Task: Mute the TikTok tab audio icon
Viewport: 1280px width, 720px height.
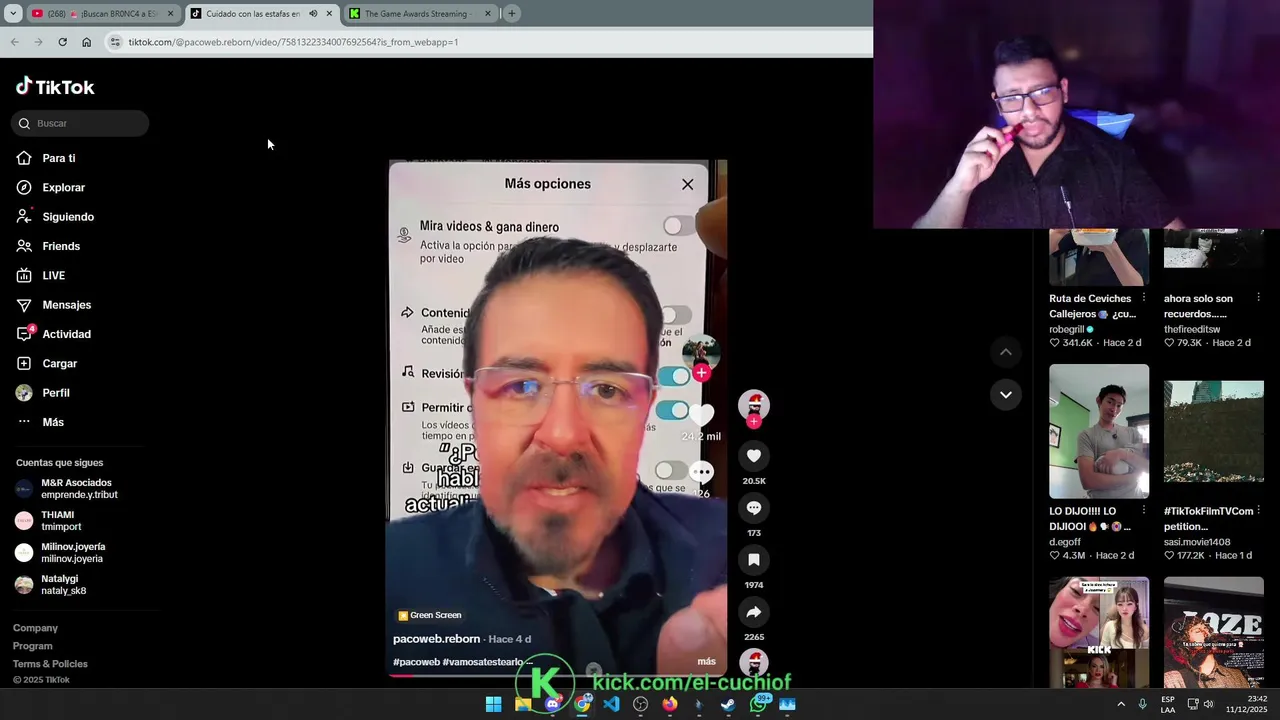Action: point(313,14)
